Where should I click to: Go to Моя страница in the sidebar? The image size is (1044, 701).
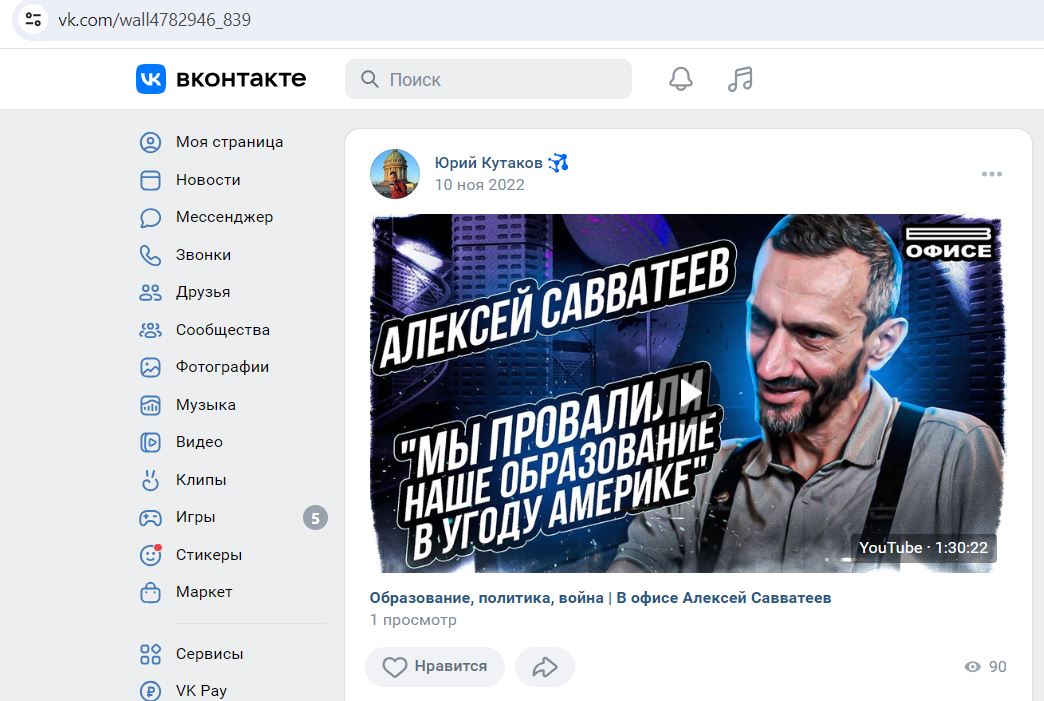[x=230, y=142]
